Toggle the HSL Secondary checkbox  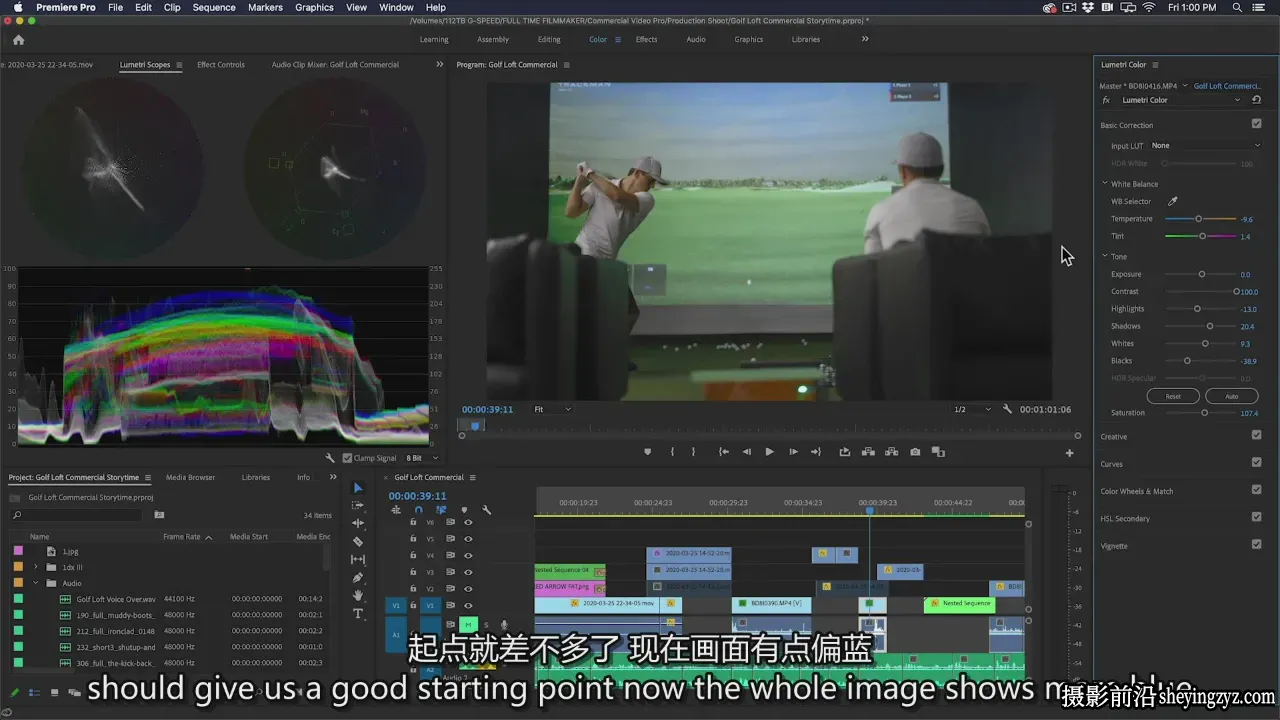click(x=1256, y=517)
